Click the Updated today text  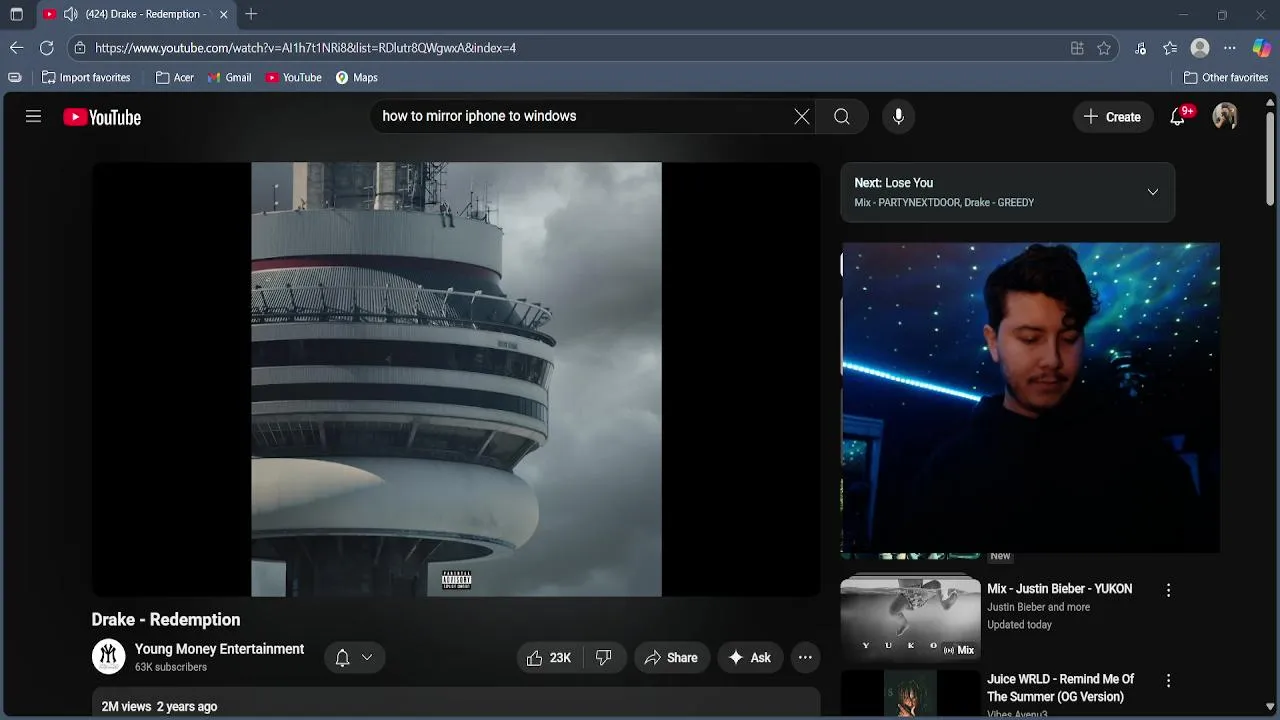click(1019, 625)
